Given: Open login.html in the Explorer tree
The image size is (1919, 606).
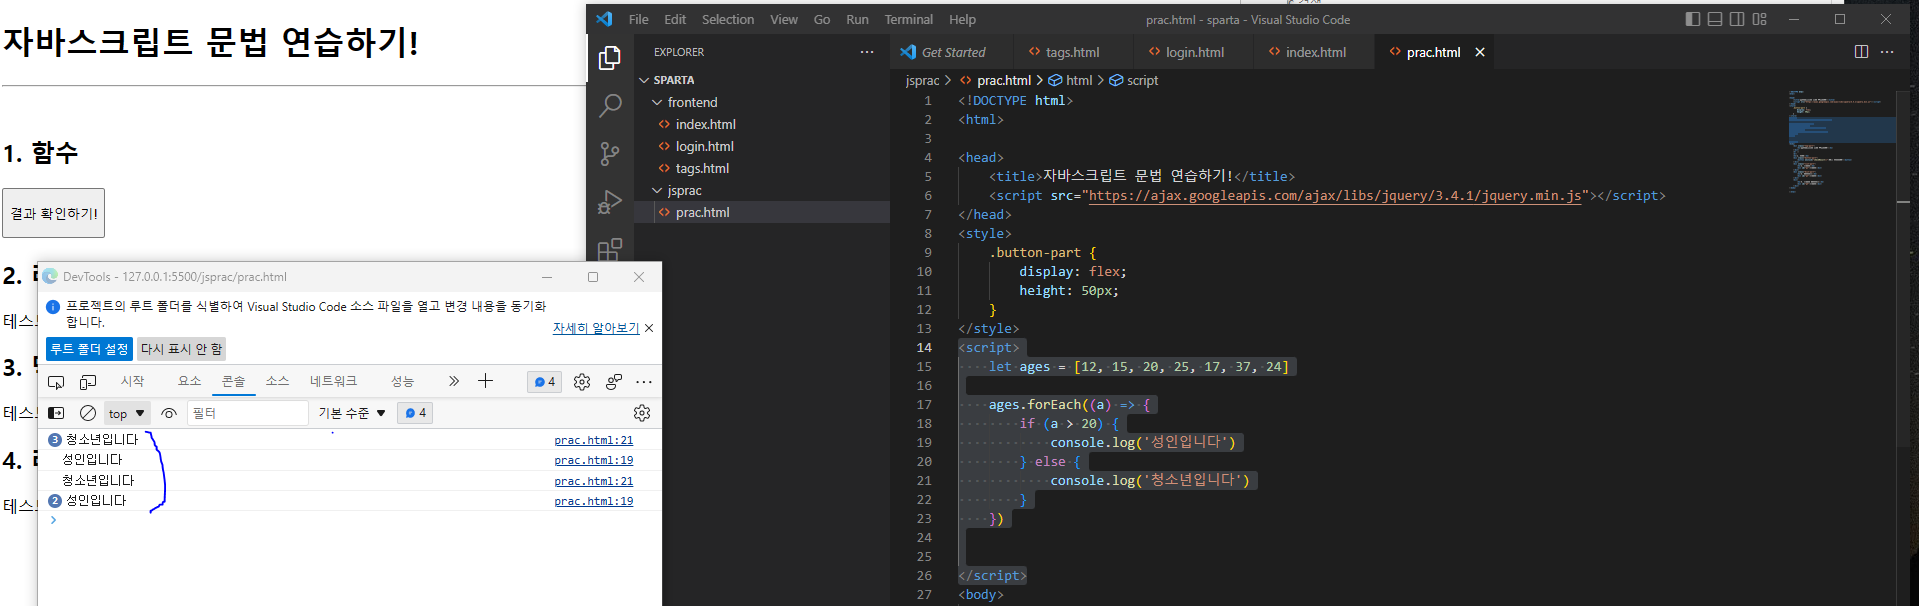Looking at the screenshot, I should click(704, 146).
